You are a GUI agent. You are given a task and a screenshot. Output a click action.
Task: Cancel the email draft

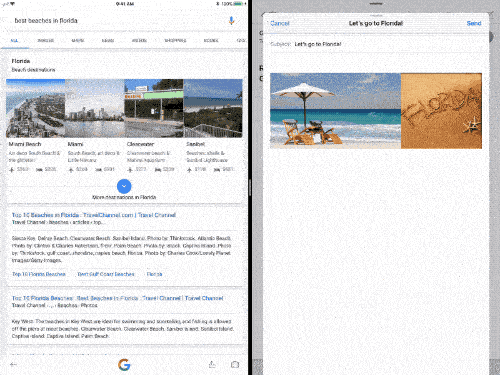click(280, 23)
